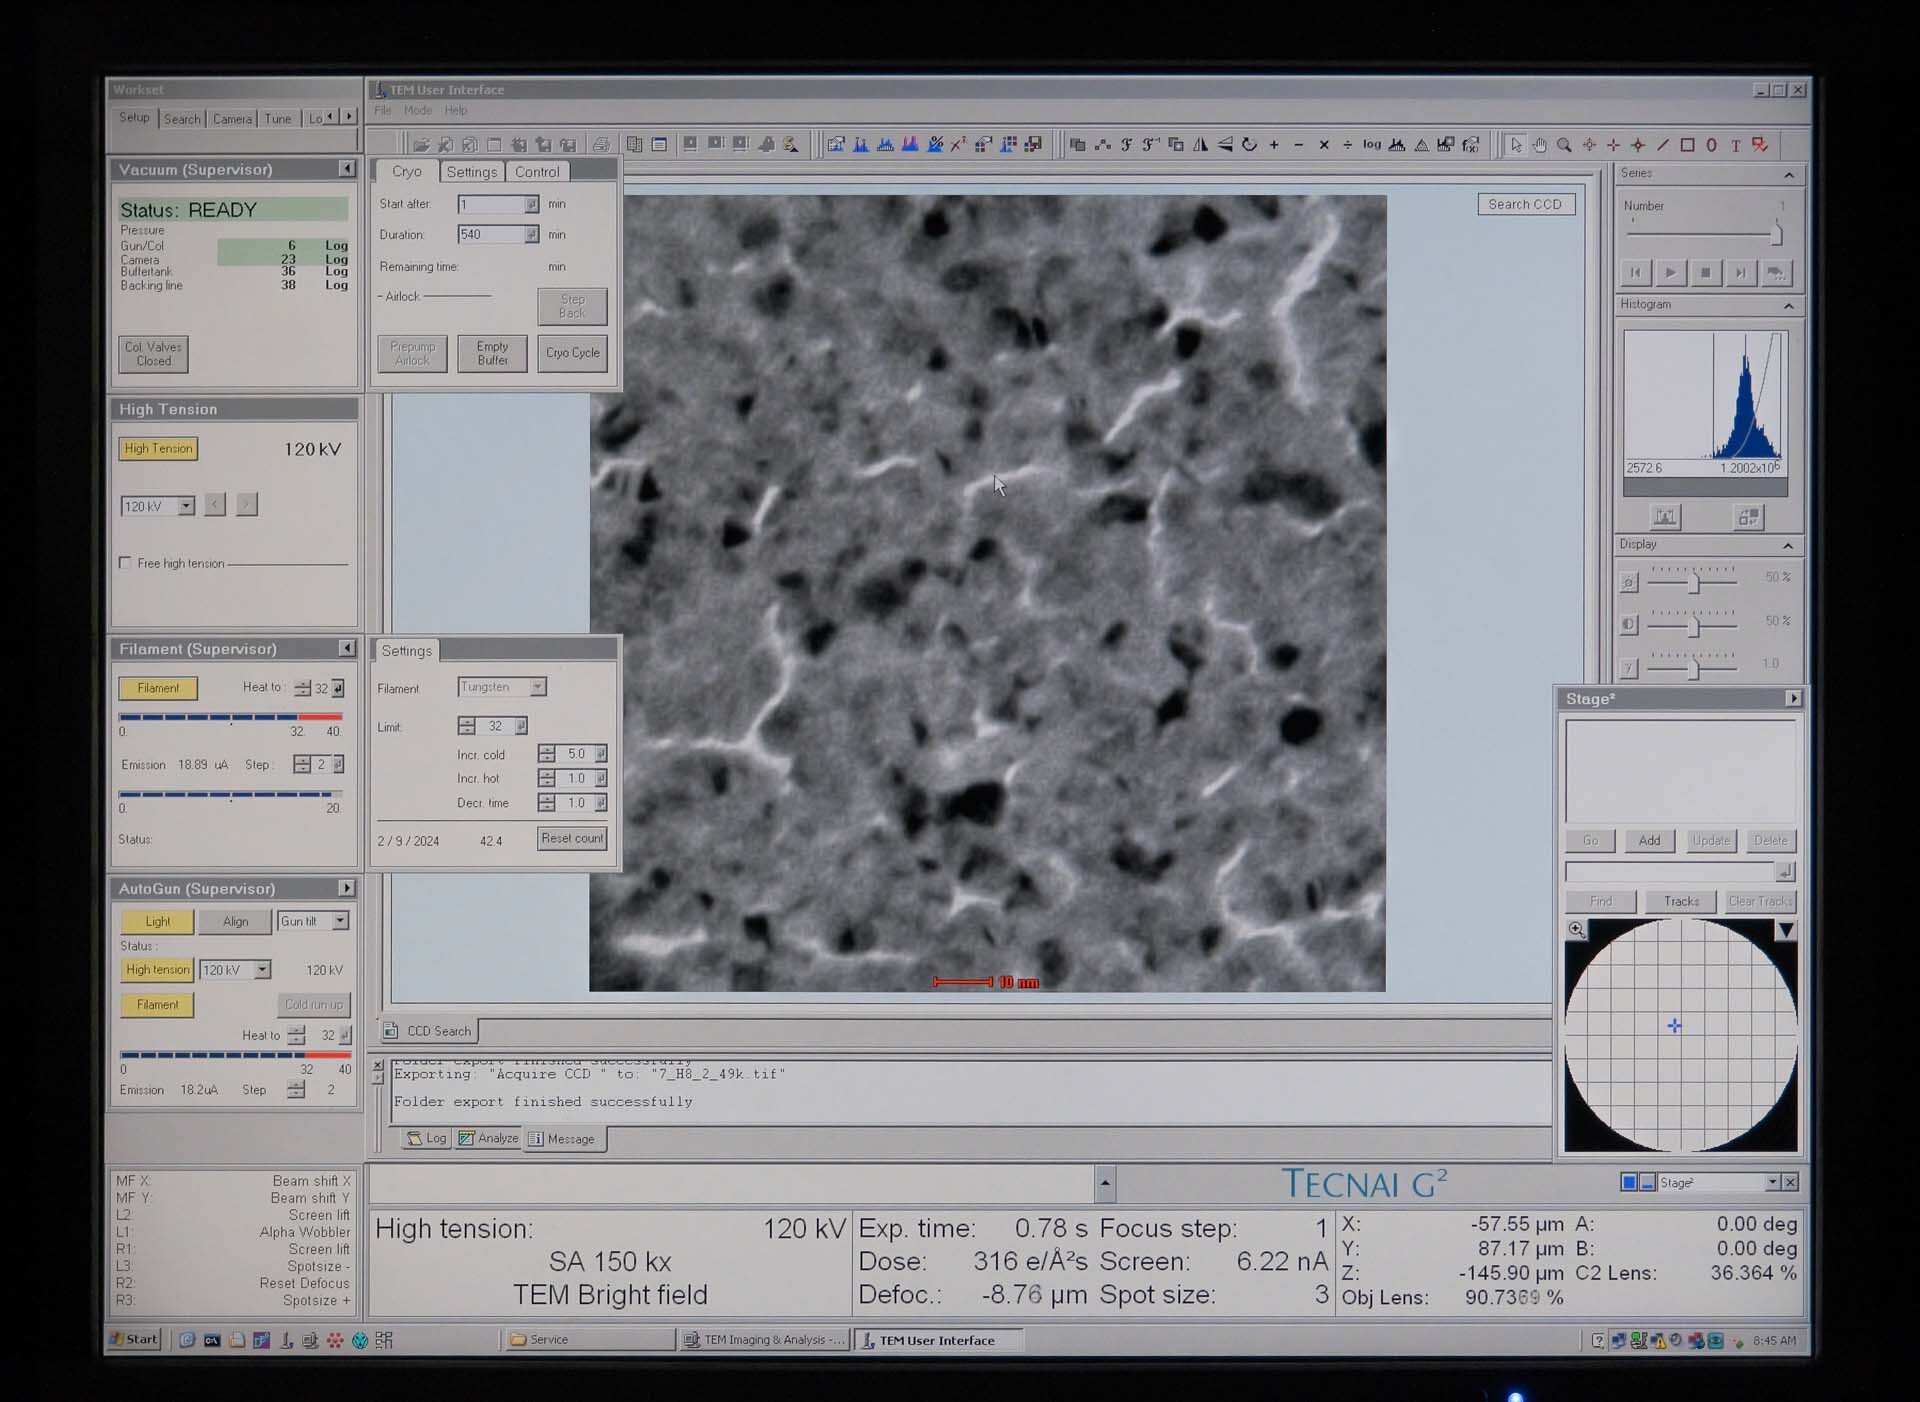Apply the FFT transform icon
Image resolution: width=1920 pixels, height=1402 pixels.
click(1126, 145)
